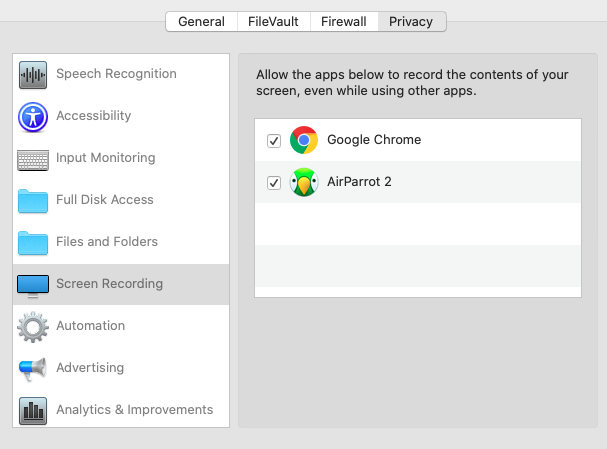Select the AirParrot 2 row label

click(x=361, y=182)
